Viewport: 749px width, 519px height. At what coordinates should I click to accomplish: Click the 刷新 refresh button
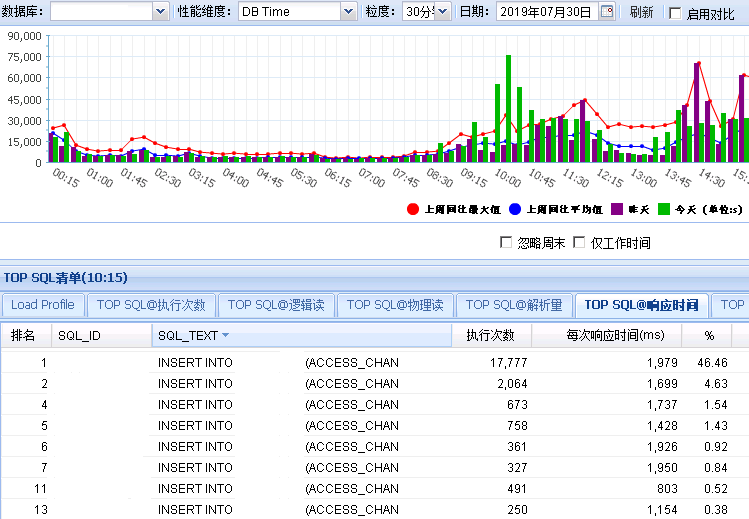point(641,12)
